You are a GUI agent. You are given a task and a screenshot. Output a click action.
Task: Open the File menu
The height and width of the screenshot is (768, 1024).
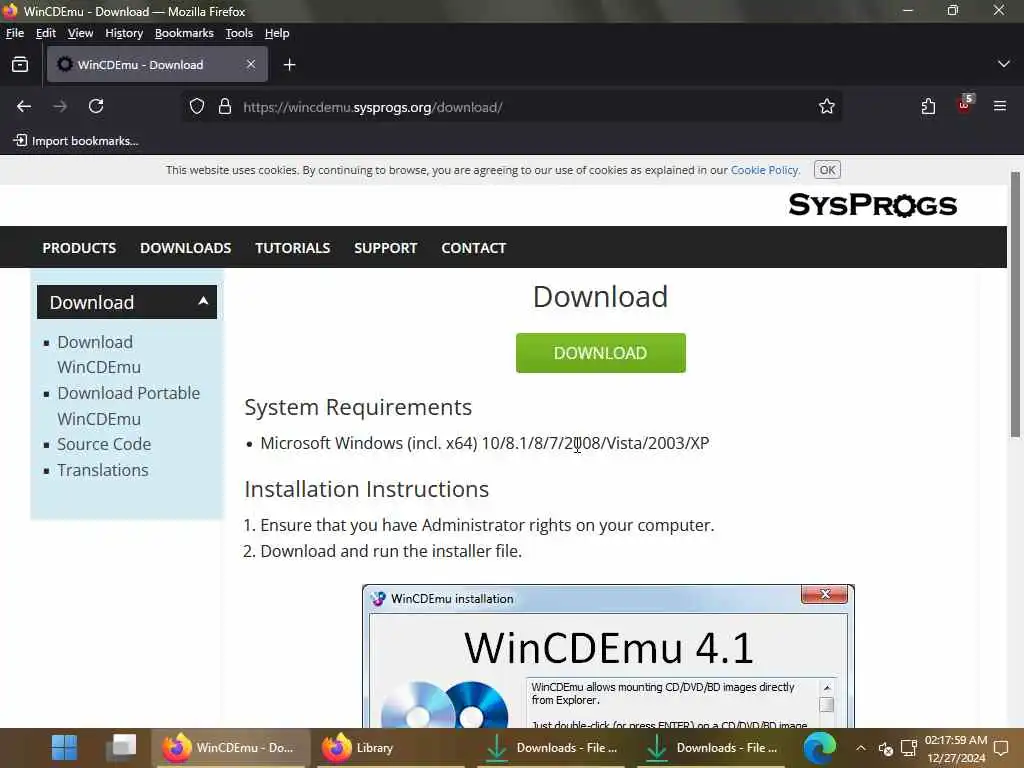[x=14, y=33]
